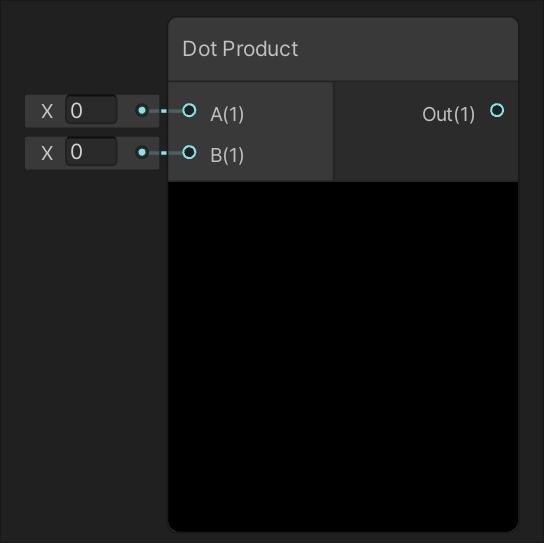Select the X value field for input A

pos(91,110)
